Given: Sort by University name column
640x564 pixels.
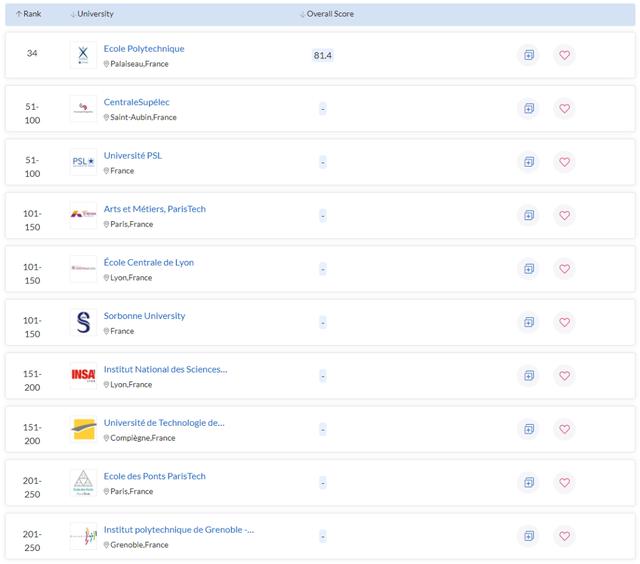Looking at the screenshot, I should coord(93,14).
